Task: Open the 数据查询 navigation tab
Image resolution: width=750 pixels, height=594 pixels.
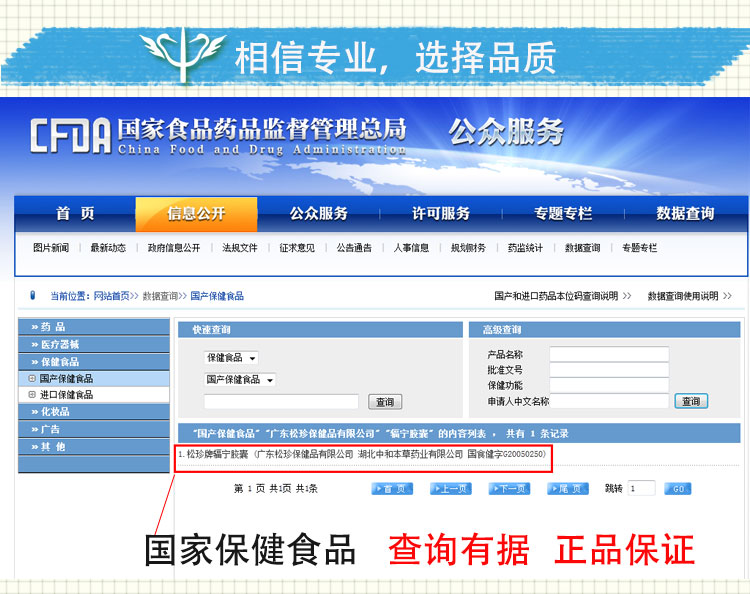Action: 685,214
